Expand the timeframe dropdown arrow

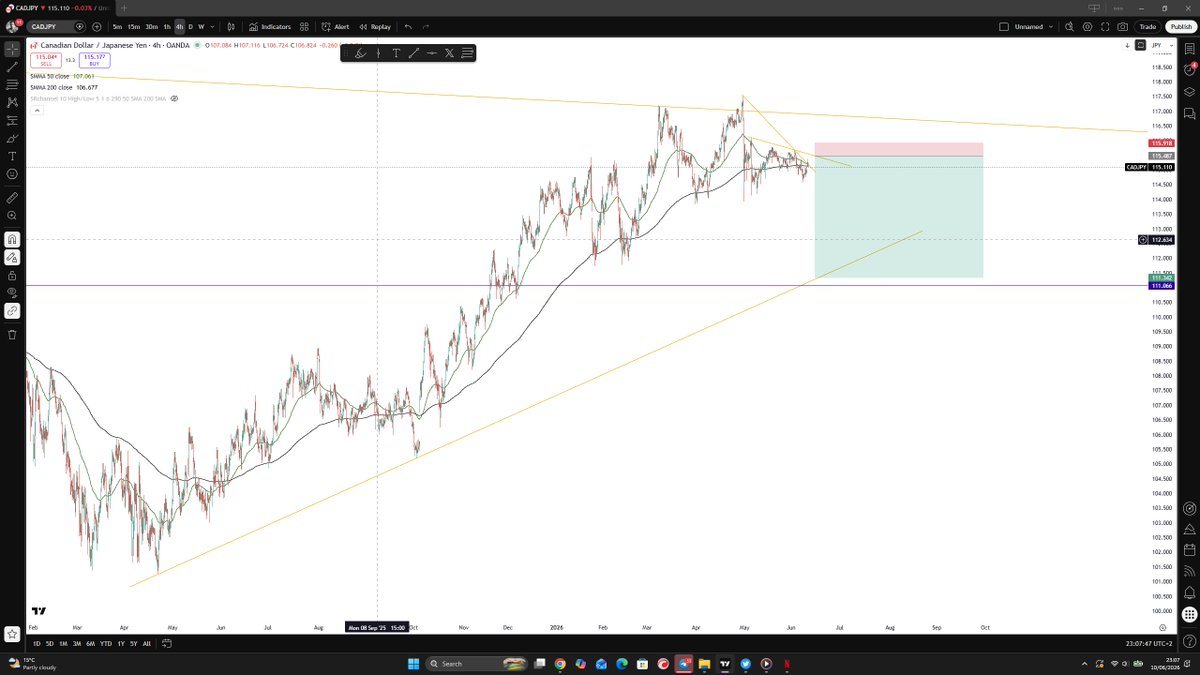212,27
